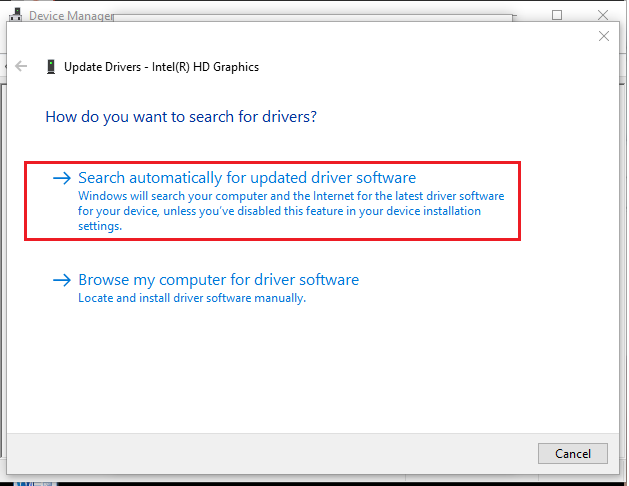The height and width of the screenshot is (486, 629).
Task: Click the arrow beside Search automatically
Action: [62, 178]
